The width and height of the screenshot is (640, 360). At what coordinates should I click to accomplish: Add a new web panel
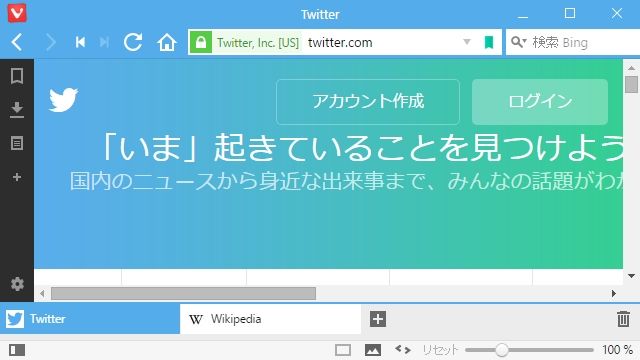17,177
